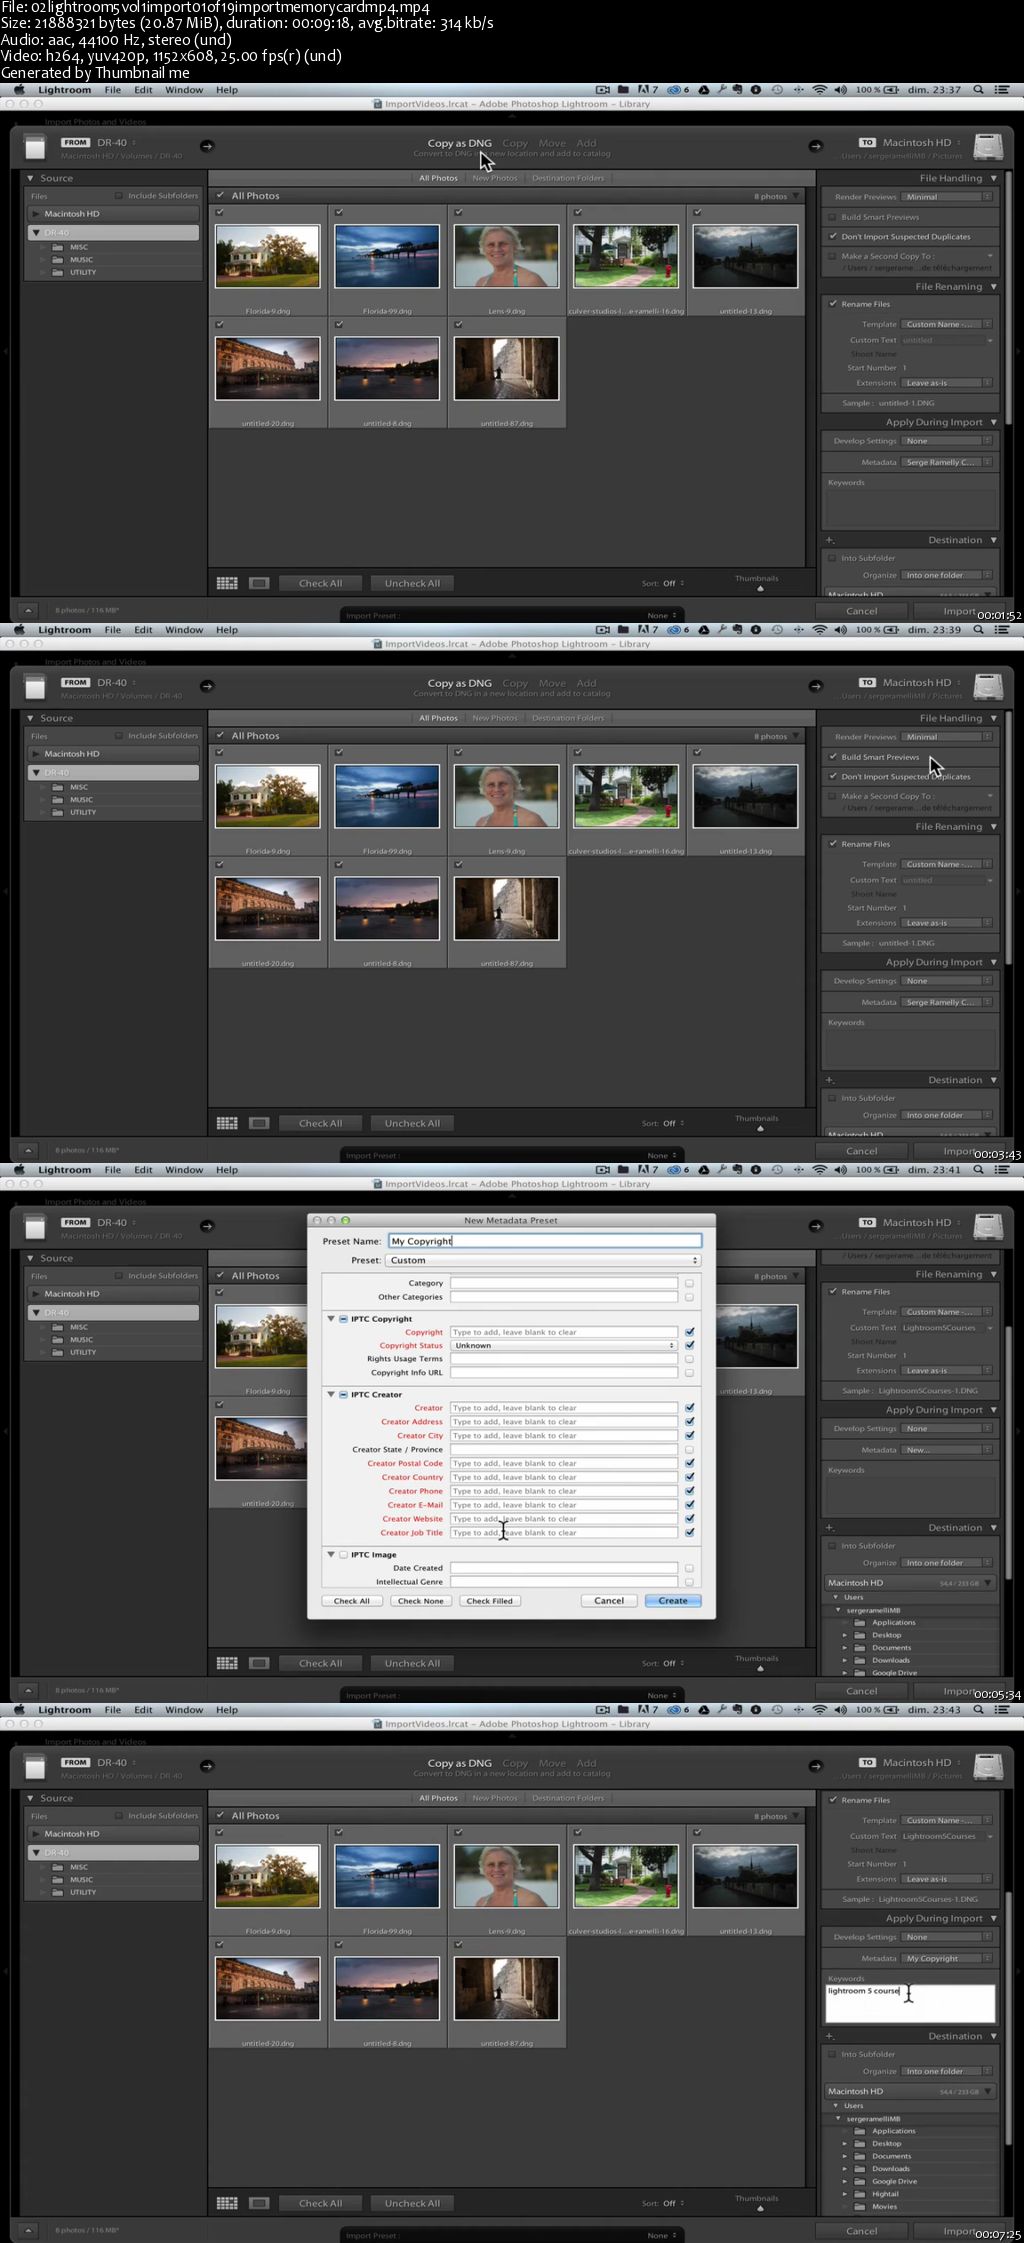Open the File menu in the 23:37 frame
Viewport: 1024px width, 2243px height.
[x=113, y=90]
